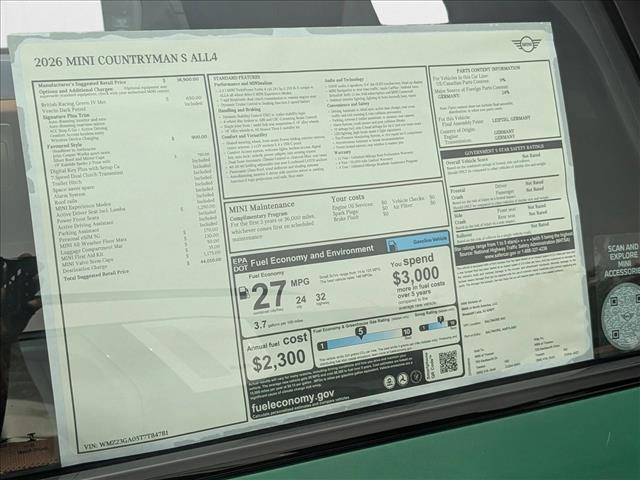Click the Scan and Explore MINI Accessories text
The width and height of the screenshot is (640, 480).
(x=621, y=260)
